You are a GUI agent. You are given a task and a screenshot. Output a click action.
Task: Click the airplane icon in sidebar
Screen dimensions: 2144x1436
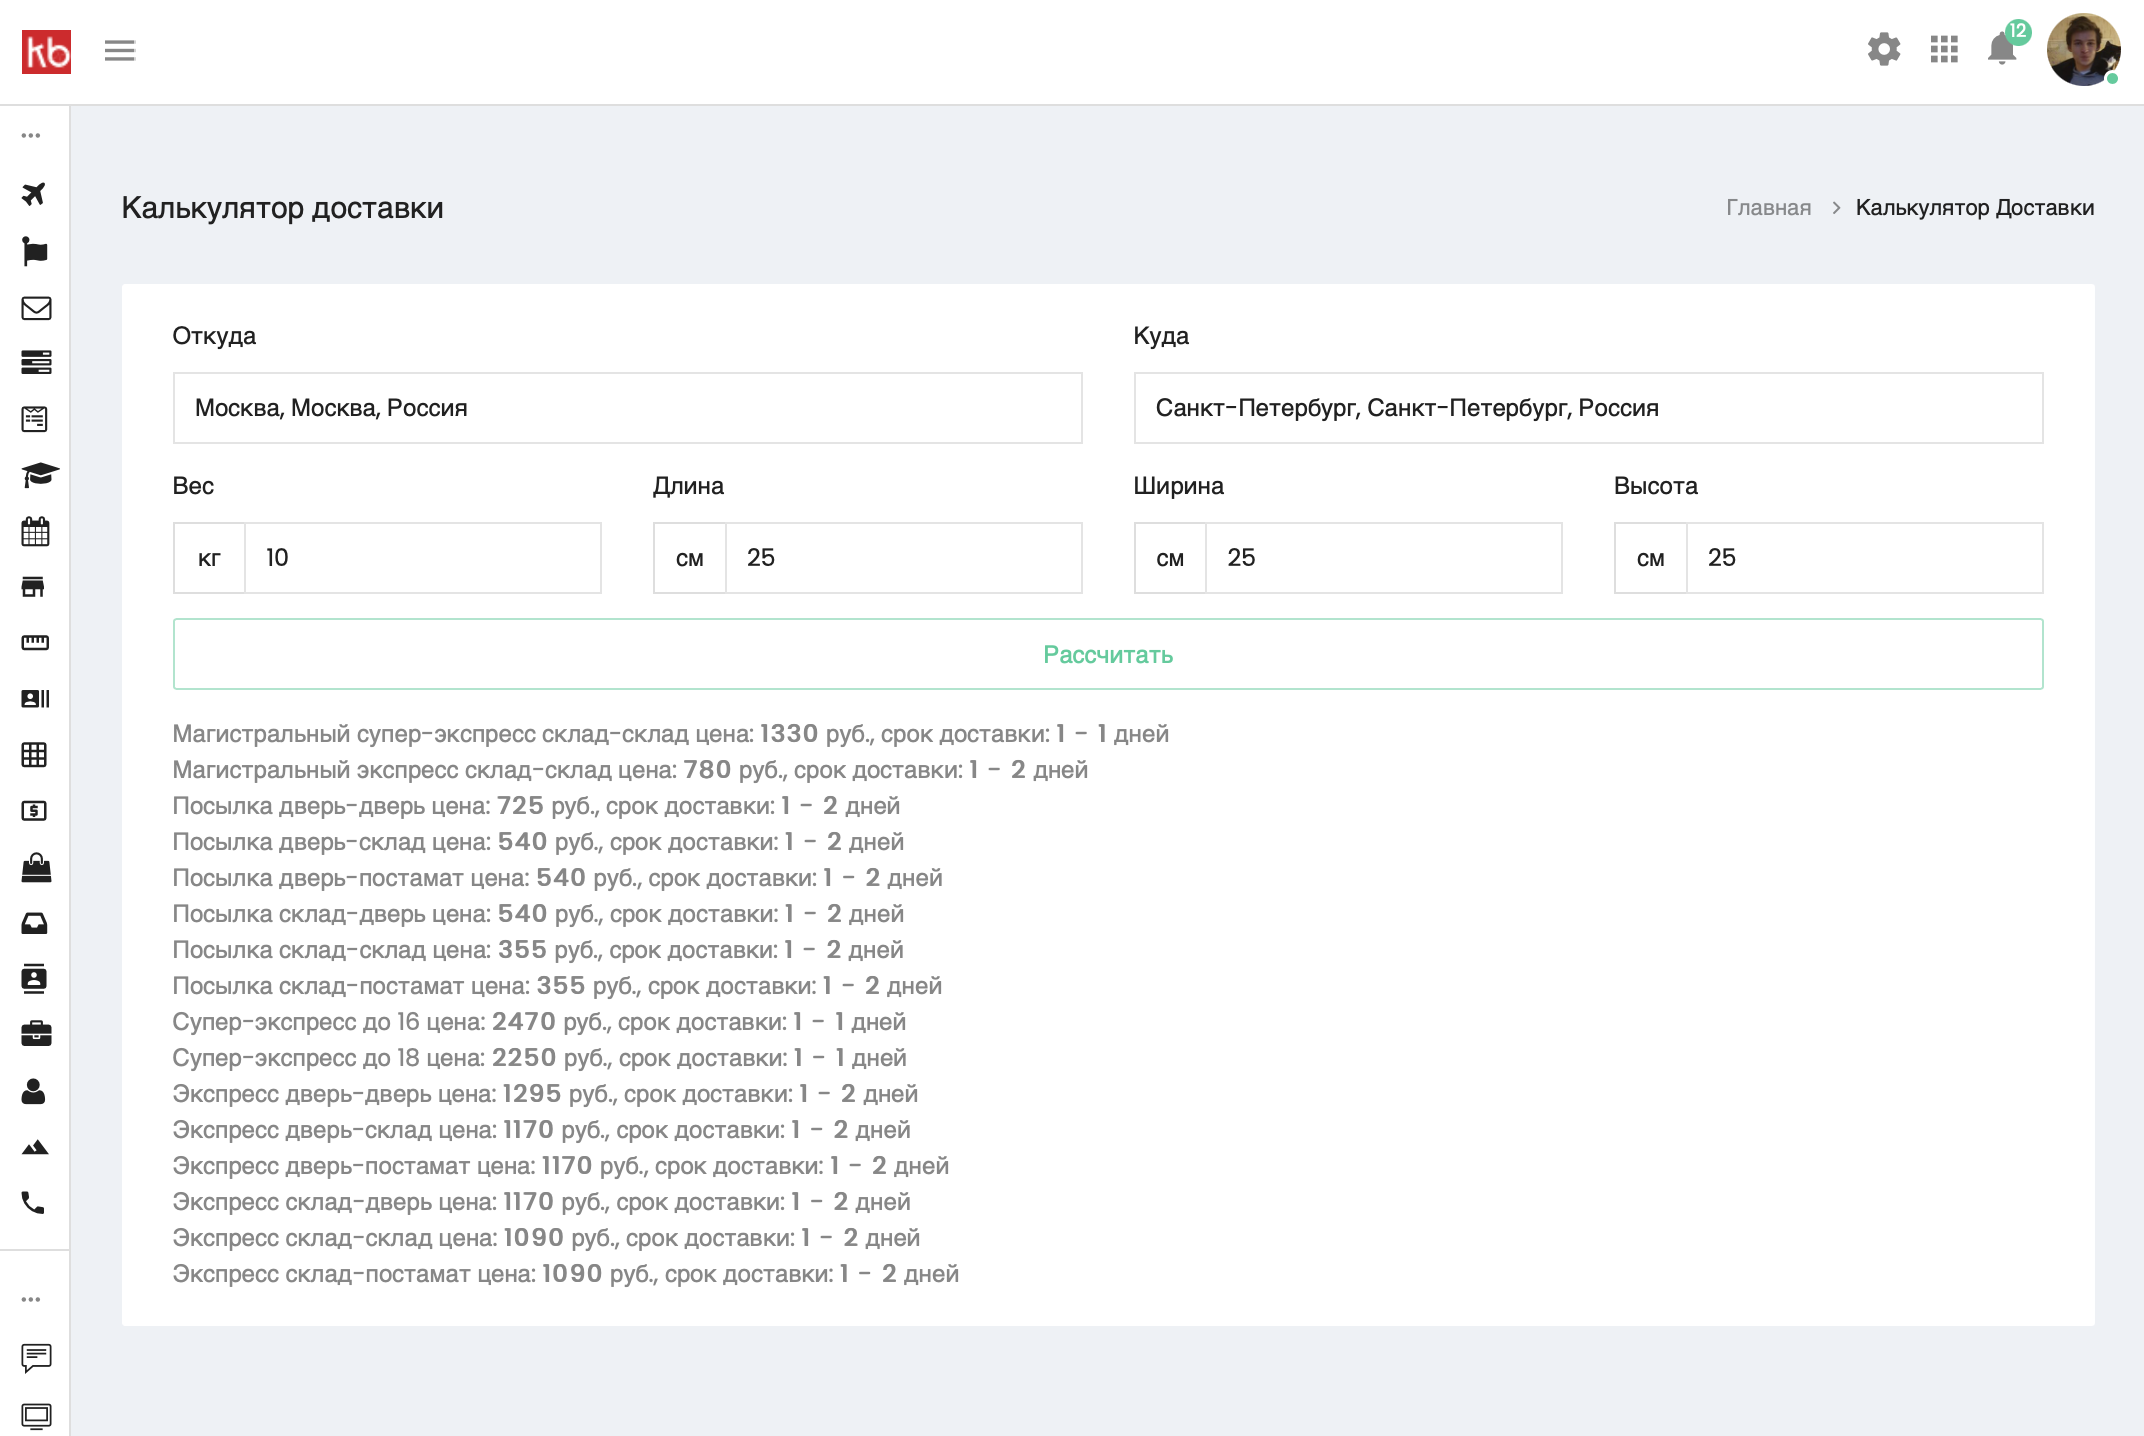click(x=34, y=194)
